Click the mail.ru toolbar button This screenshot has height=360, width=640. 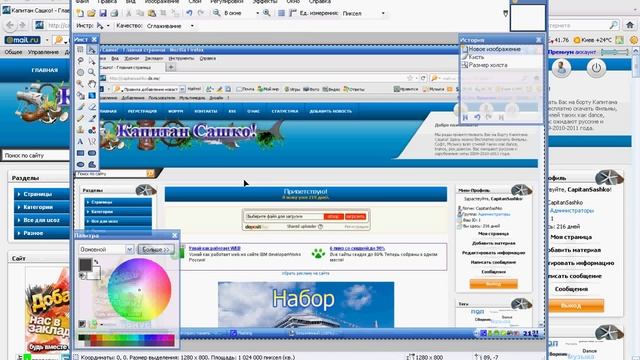point(22,40)
